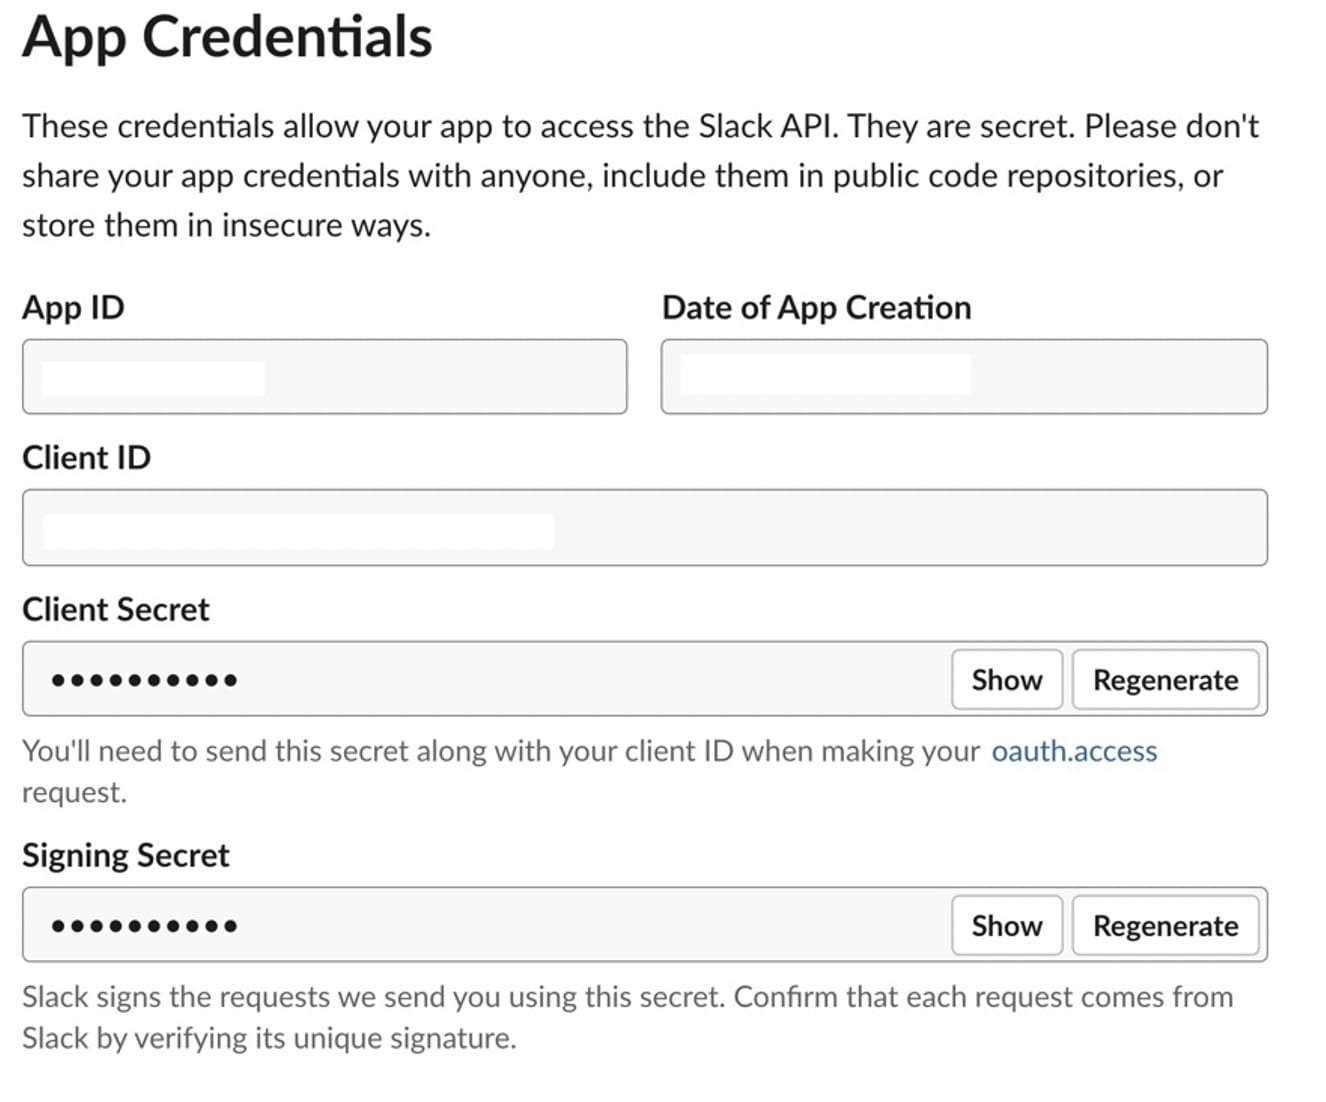Viewport: 1326px width, 1102px height.
Task: Click the masked Signing Secret dots
Action: click(144, 926)
